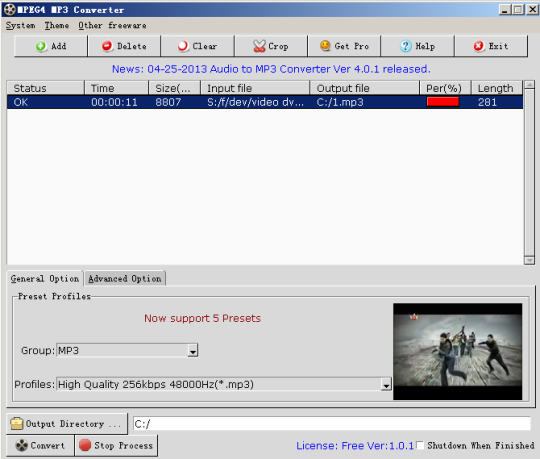Switch to the General Option tab
Image resolution: width=540 pixels, height=459 pixels.
pos(45,279)
